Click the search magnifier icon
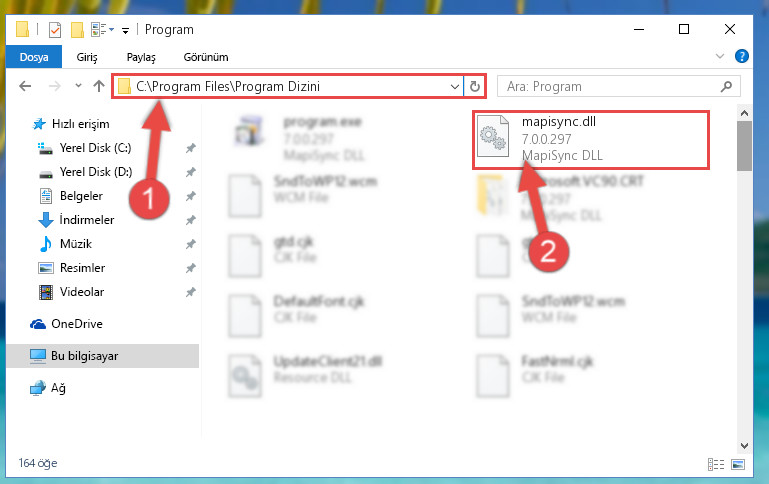Image resolution: width=769 pixels, height=484 pixels. [726, 86]
